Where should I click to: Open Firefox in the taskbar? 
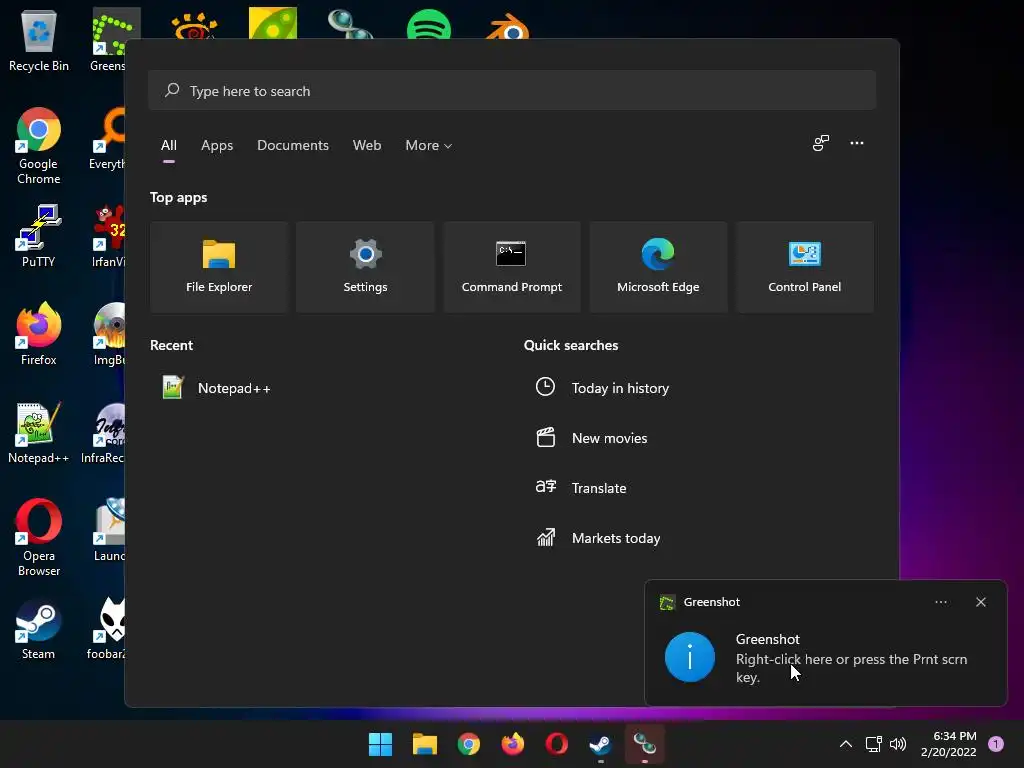click(x=513, y=744)
